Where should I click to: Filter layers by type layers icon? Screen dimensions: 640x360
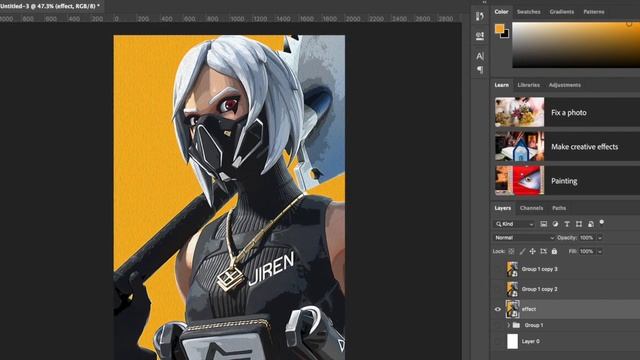pos(567,224)
